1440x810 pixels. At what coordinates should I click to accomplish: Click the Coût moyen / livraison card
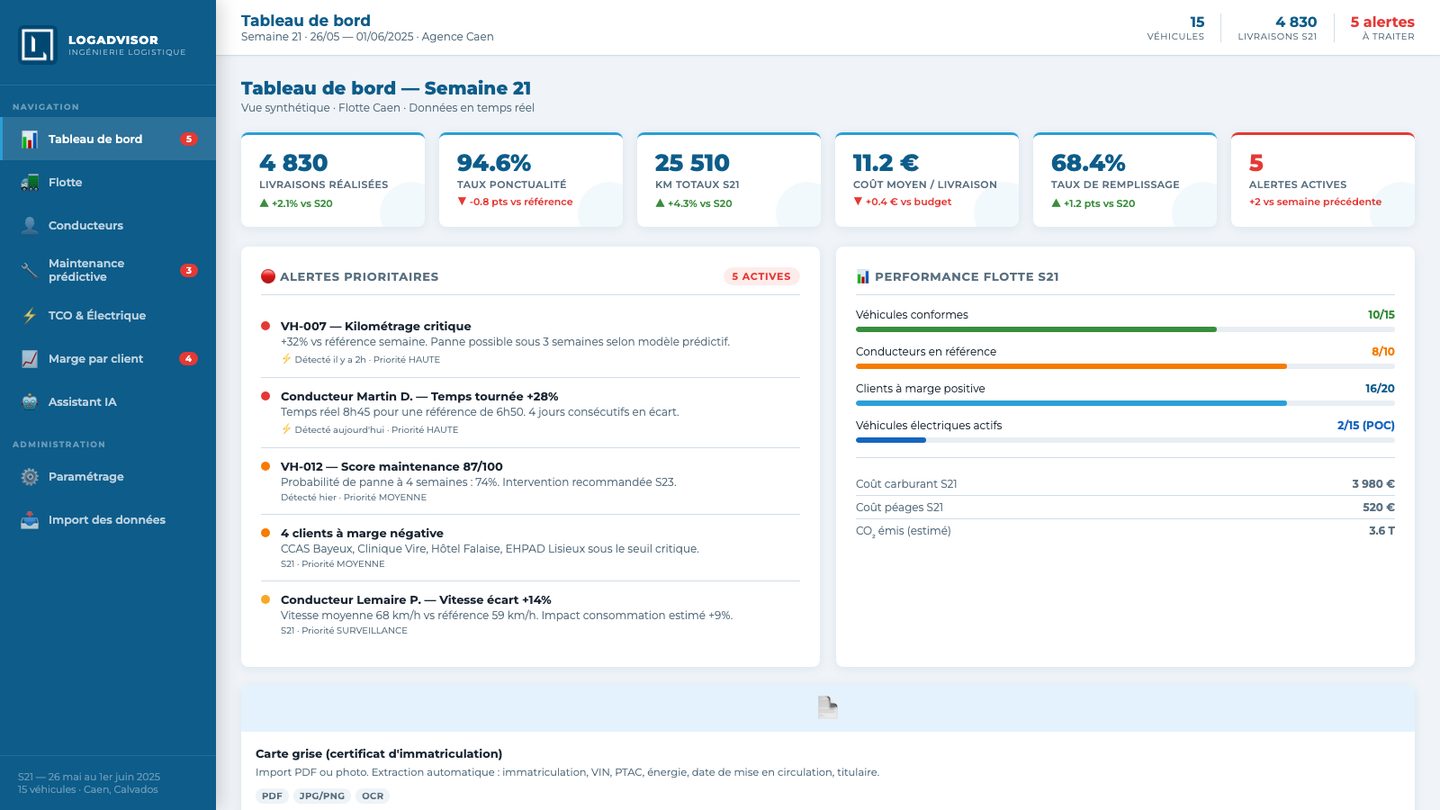coord(927,180)
